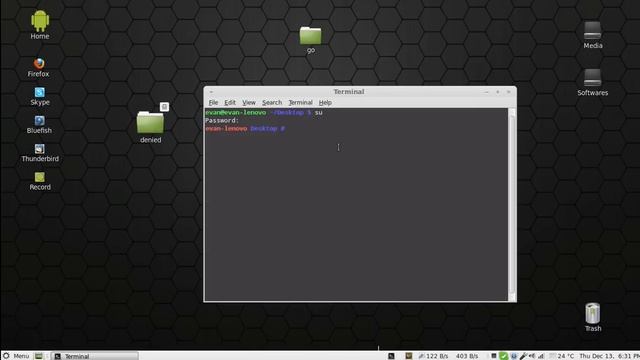The image size is (640, 360).
Task: Click the network signal bars tray icon
Action: tap(541, 356)
